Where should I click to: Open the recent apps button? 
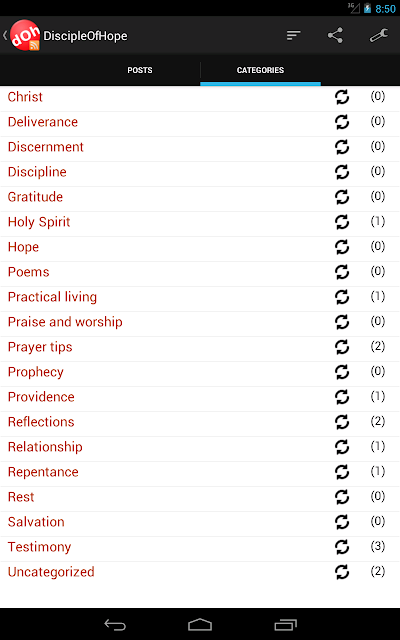(x=285, y=624)
